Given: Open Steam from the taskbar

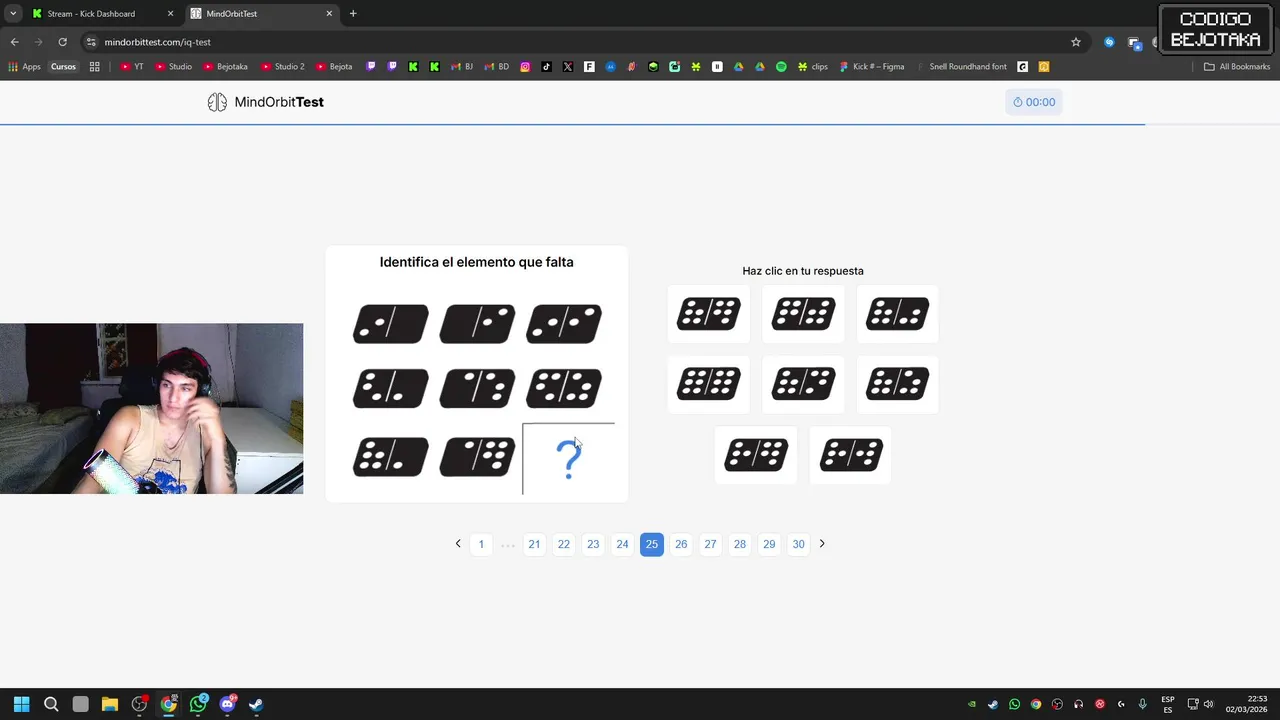Looking at the screenshot, I should point(256,704).
